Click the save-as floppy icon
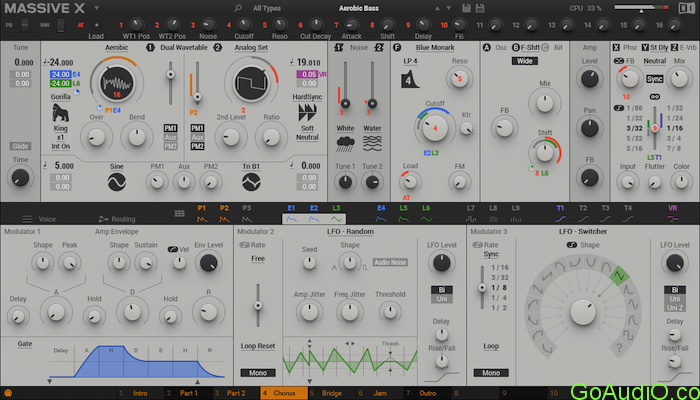The image size is (700, 400). pos(480,8)
